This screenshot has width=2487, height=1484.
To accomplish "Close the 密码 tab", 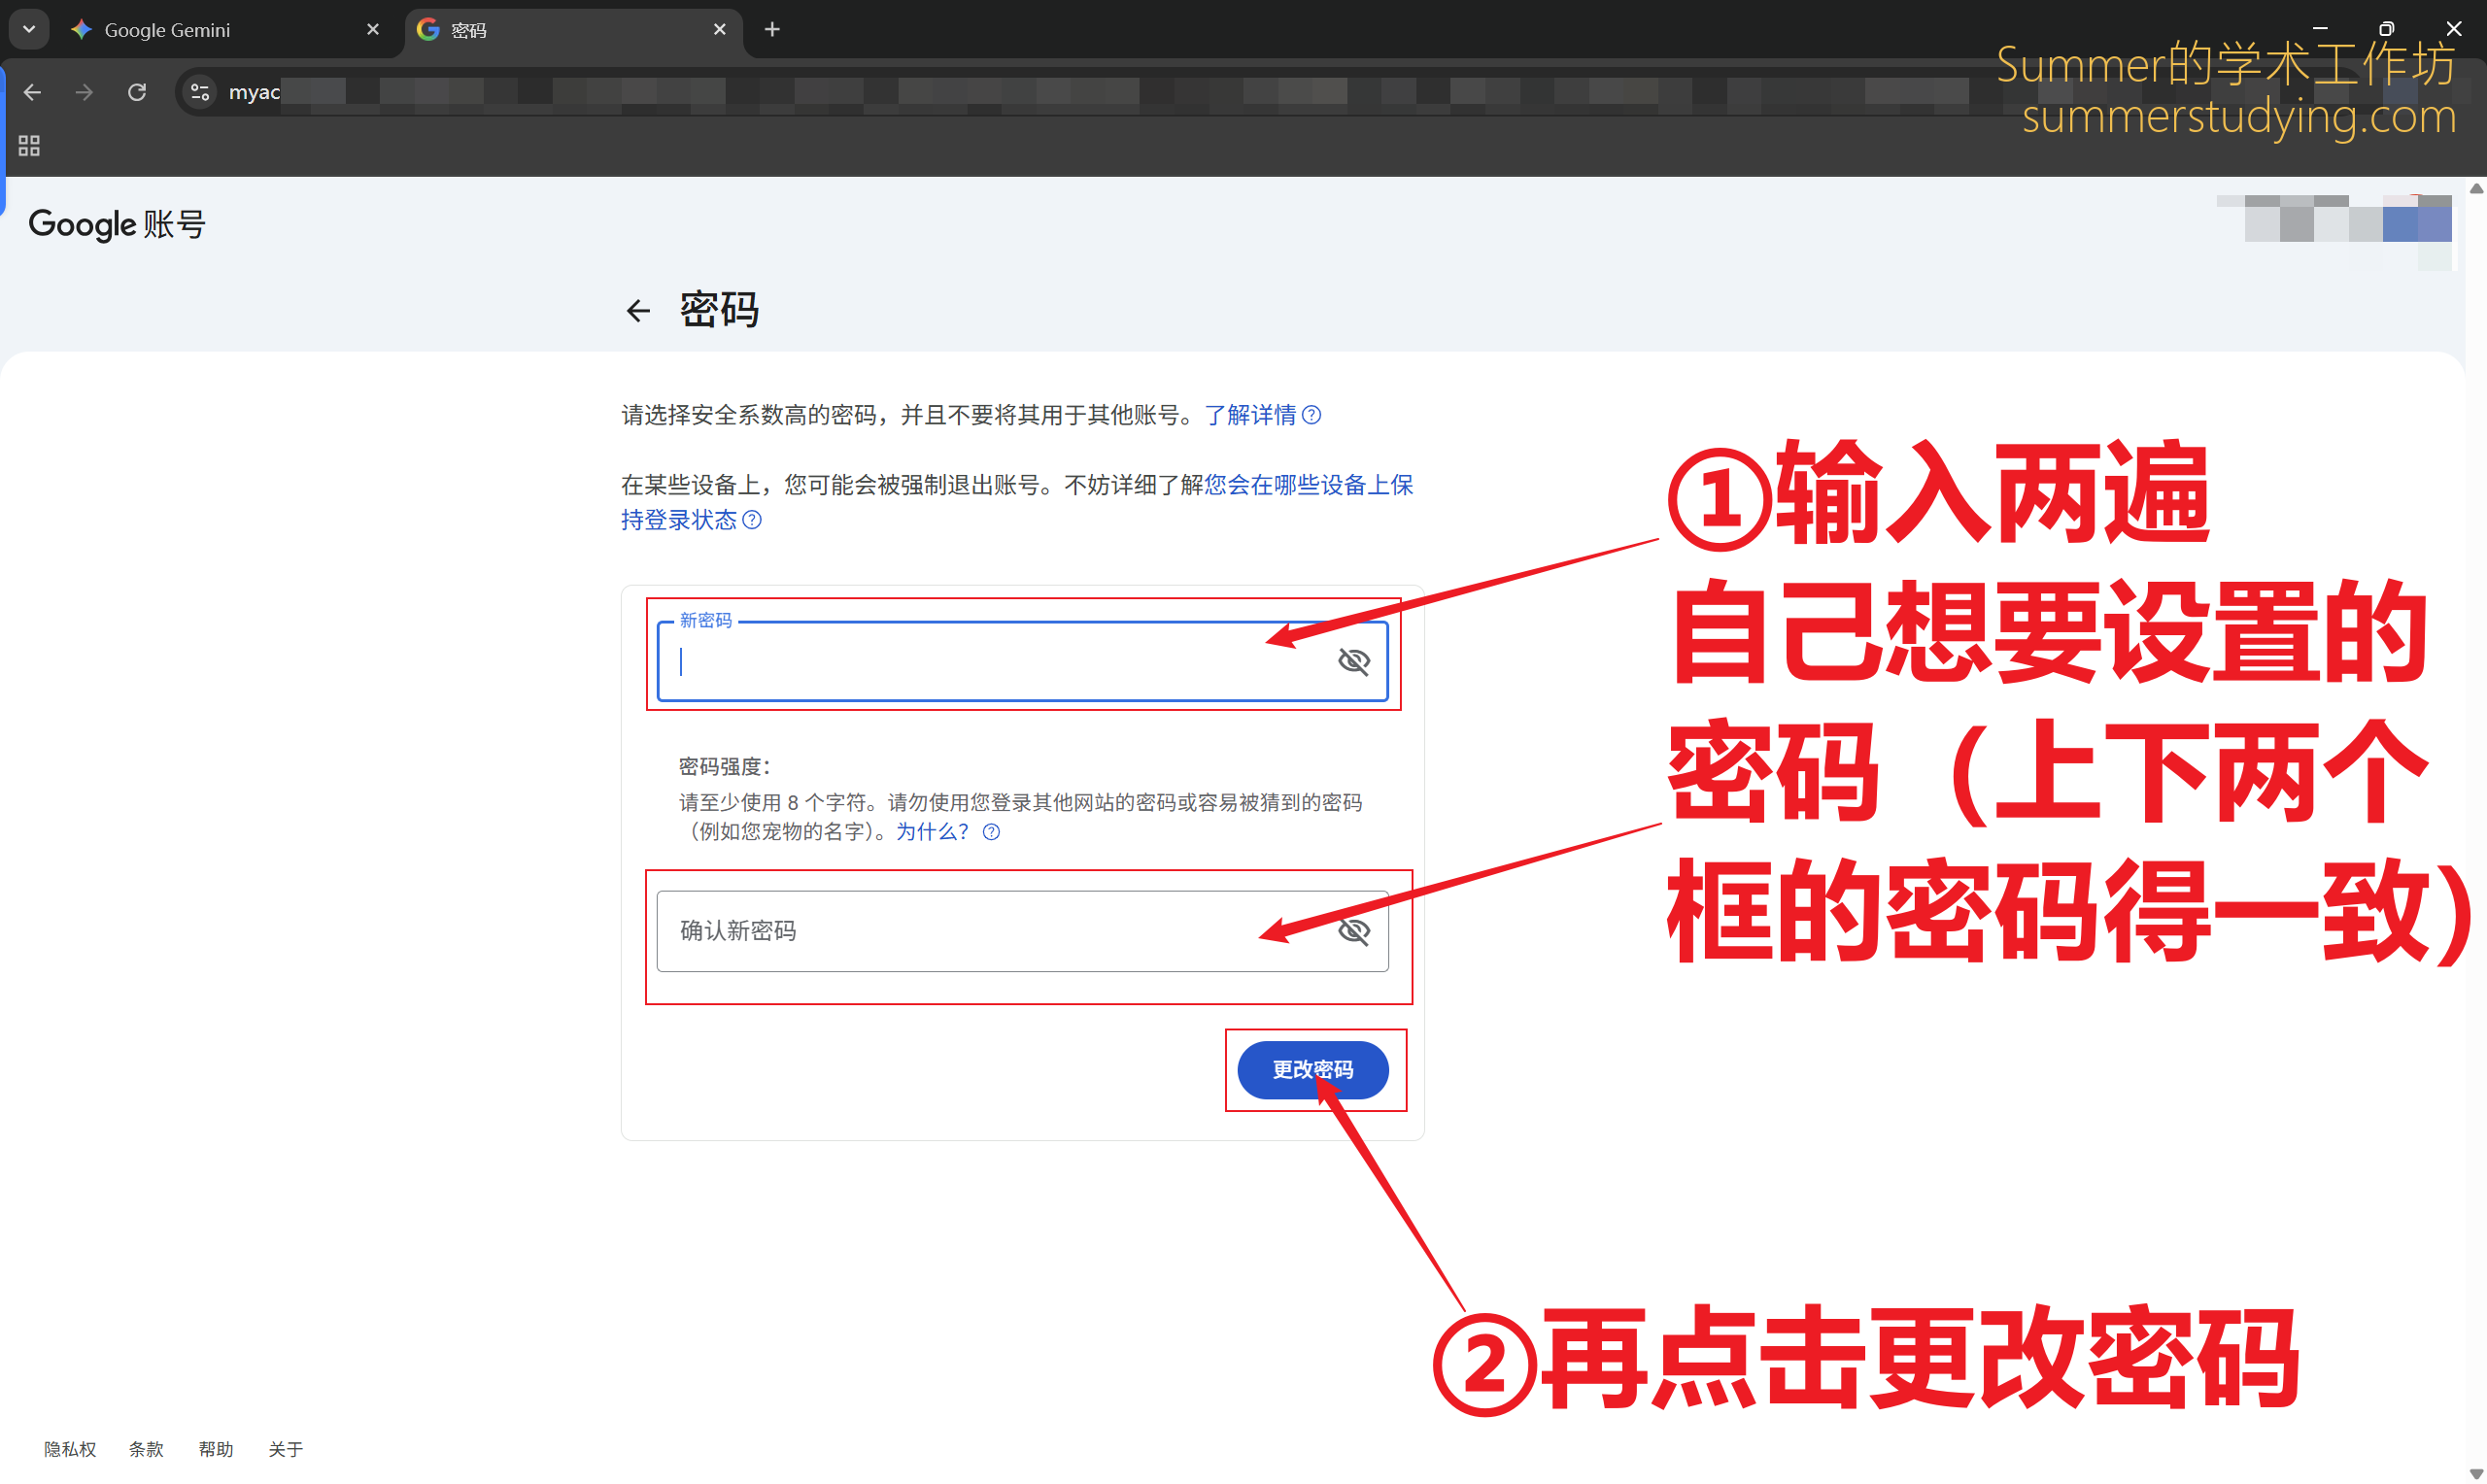I will (719, 30).
